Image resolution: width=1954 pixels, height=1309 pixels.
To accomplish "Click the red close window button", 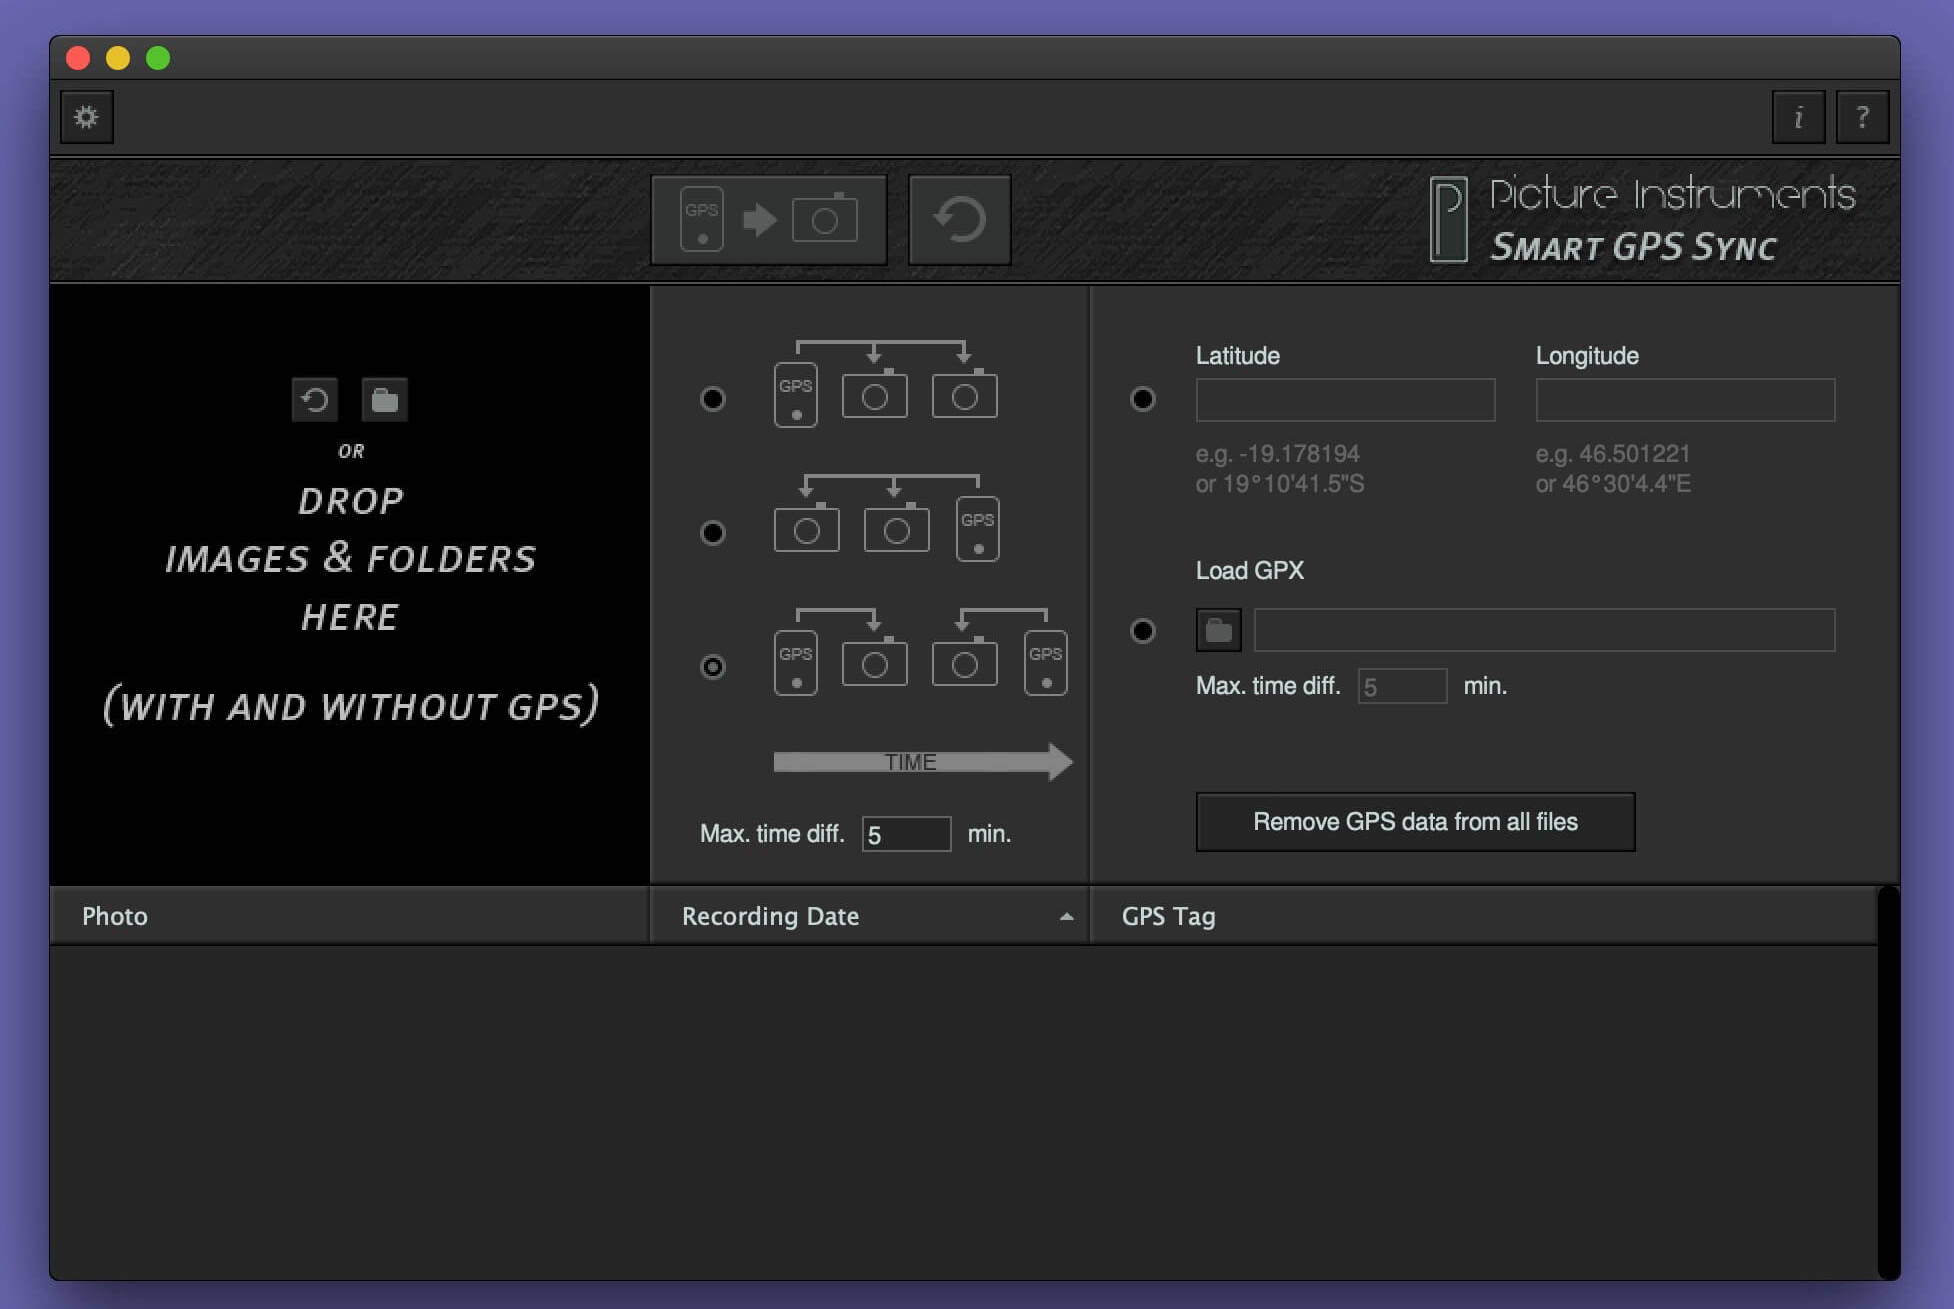I will point(78,58).
